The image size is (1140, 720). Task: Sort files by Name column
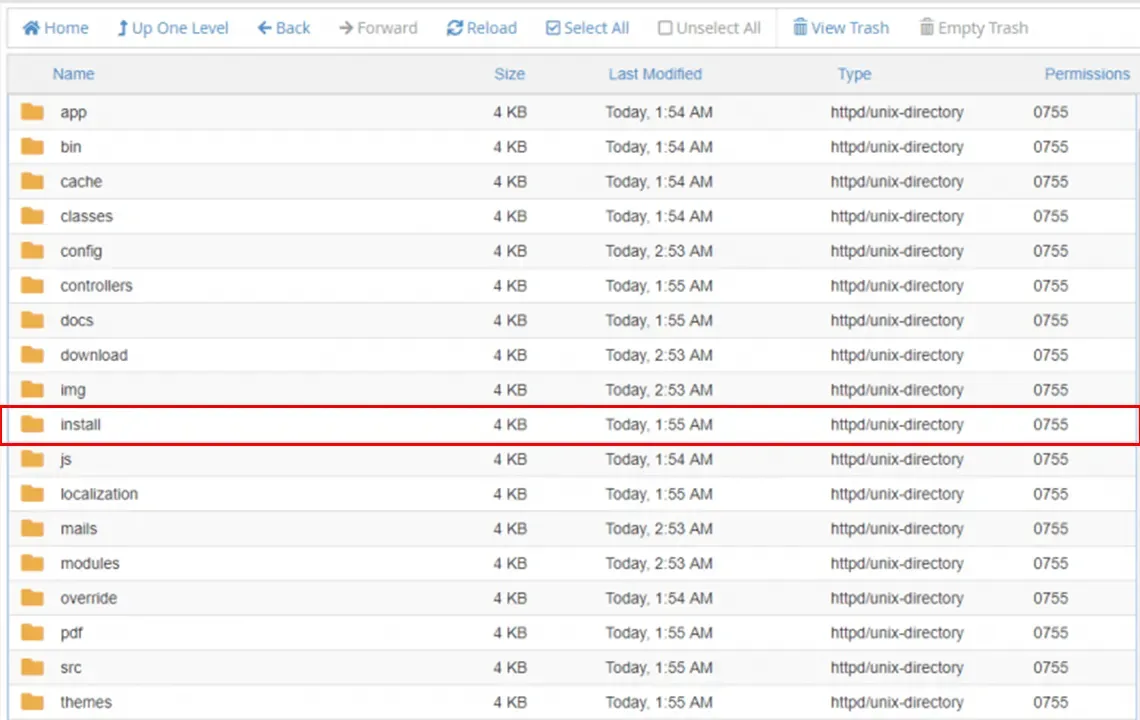tap(73, 74)
